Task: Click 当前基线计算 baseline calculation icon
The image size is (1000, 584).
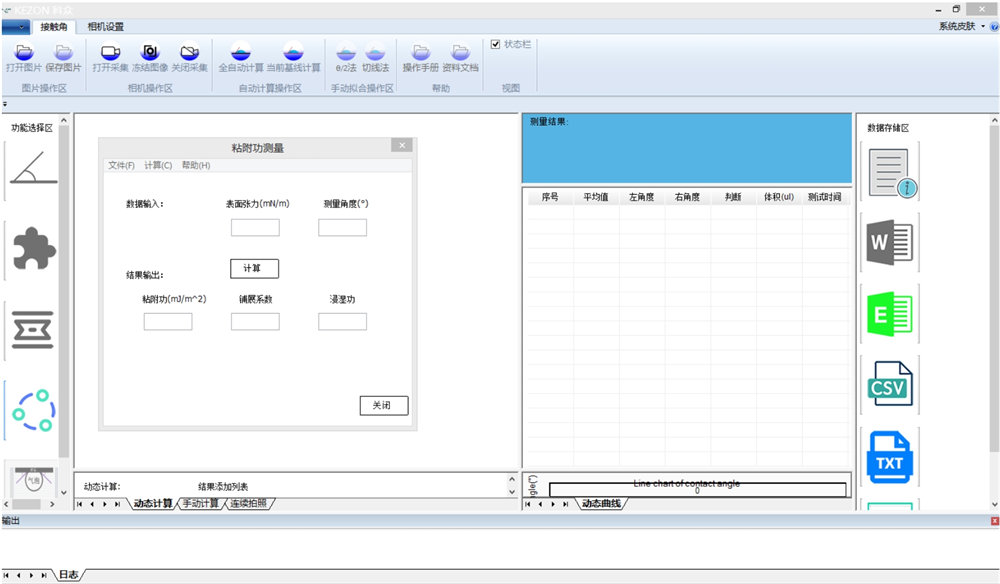Action: point(293,58)
